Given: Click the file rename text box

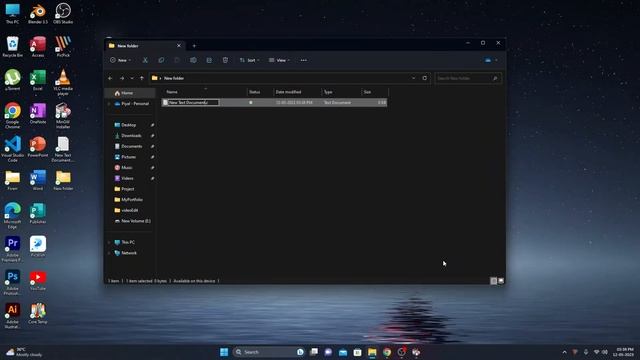Looking at the screenshot, I should [194, 102].
